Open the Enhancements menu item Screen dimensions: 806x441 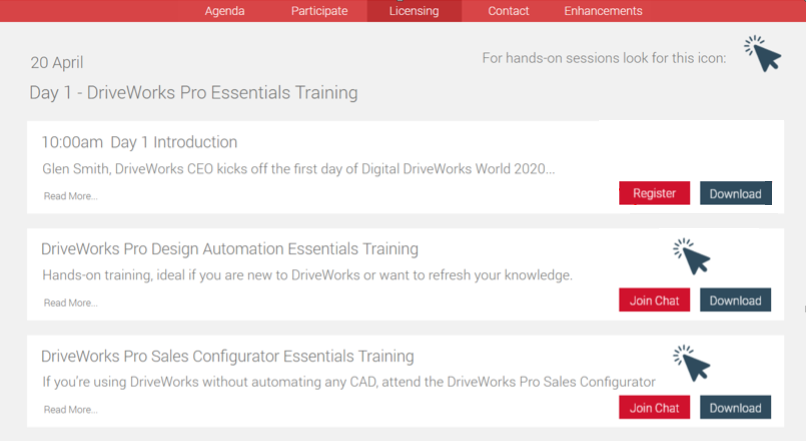pos(603,11)
